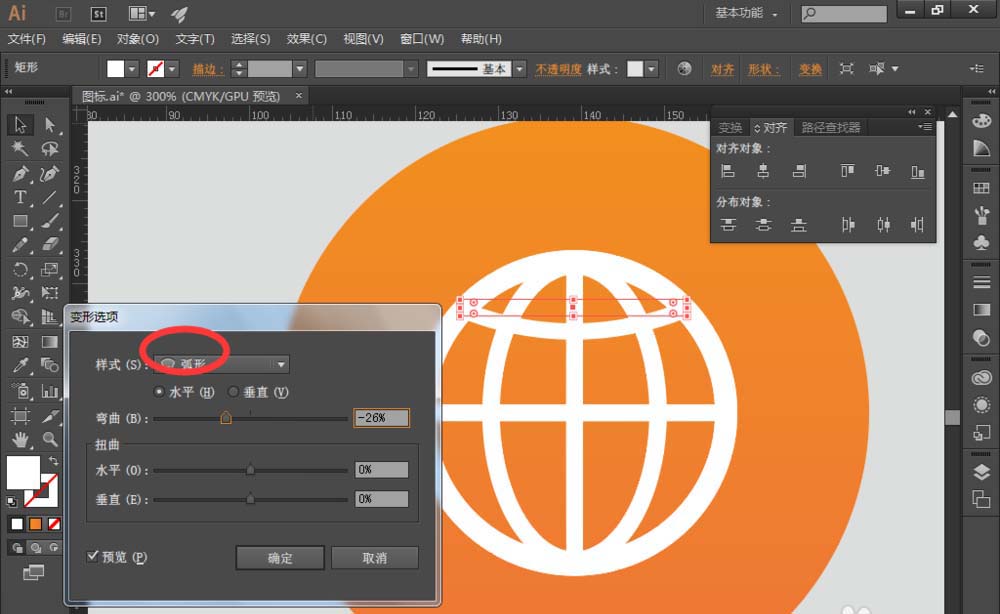Select the Selection (black arrow) tool
This screenshot has height=614, width=1000.
(x=20, y=124)
